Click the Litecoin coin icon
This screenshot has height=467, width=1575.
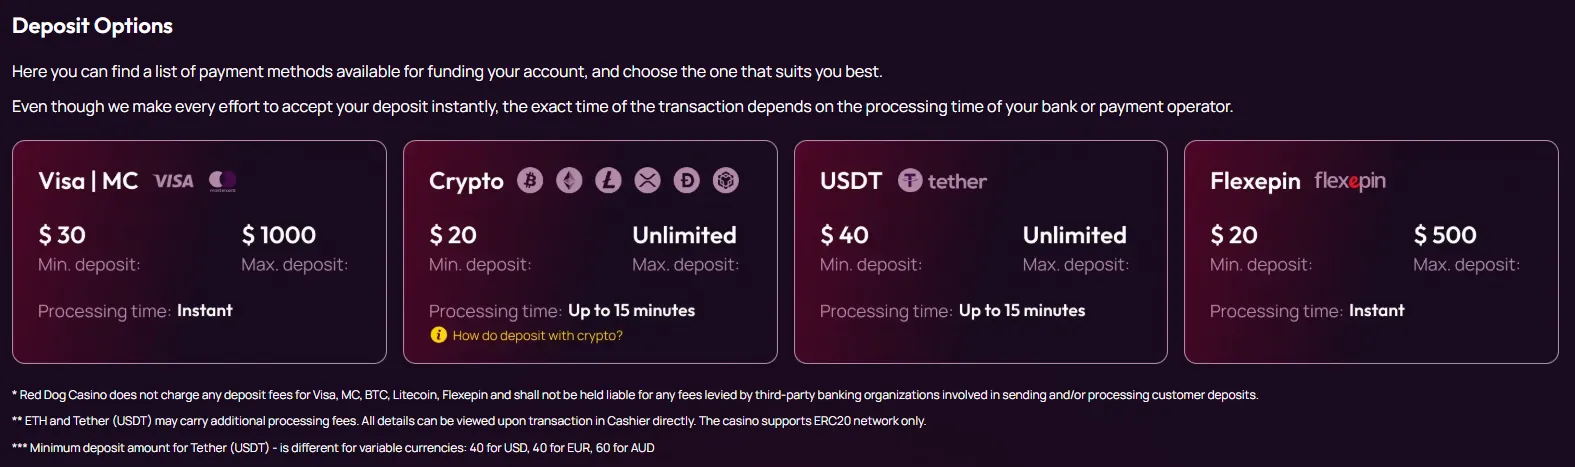[x=608, y=180]
